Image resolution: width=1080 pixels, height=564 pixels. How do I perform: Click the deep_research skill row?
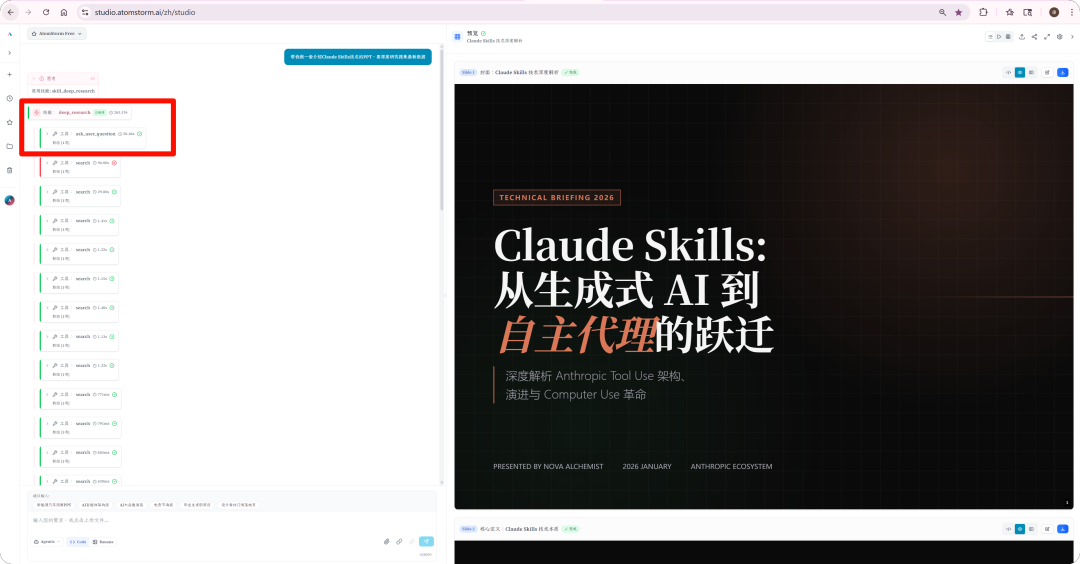tap(81, 112)
